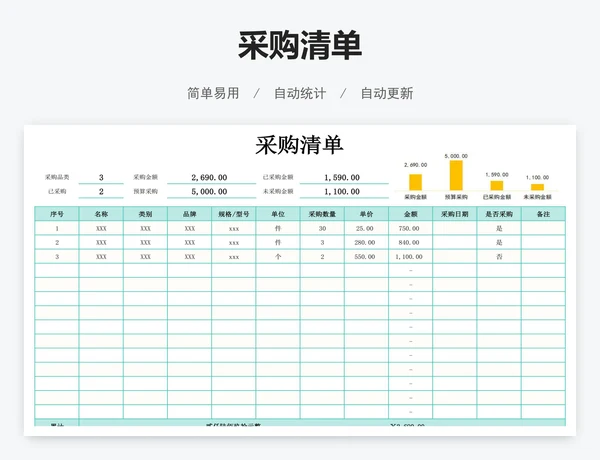Click the 简单易用 subtitle text

(213, 93)
